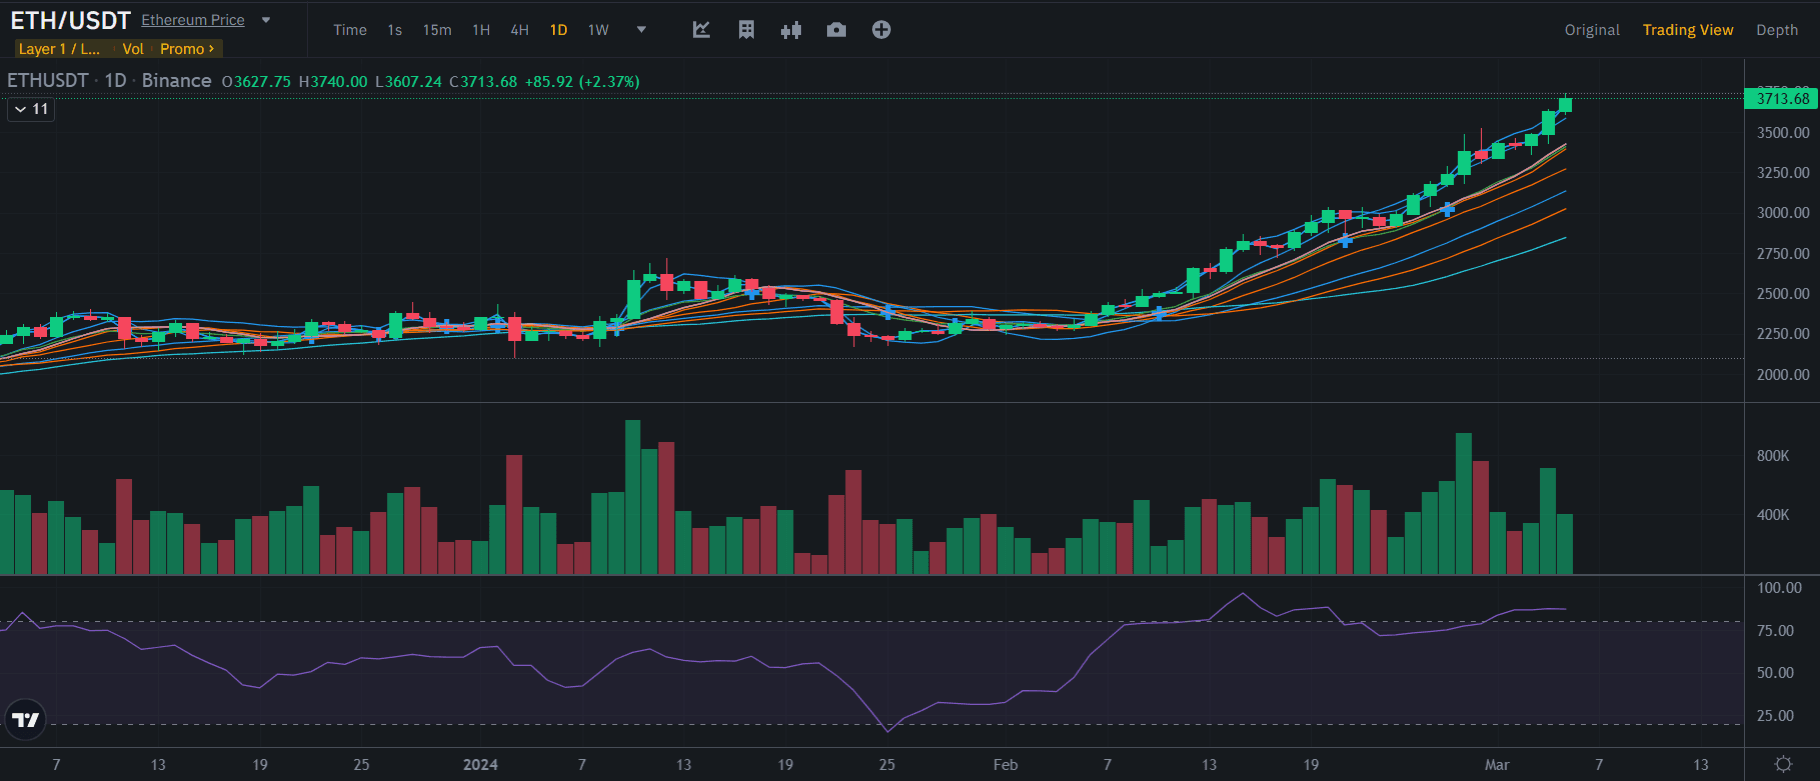Screen dimensions: 1820x781
Task: Click the TradingView logo badge
Action: click(25, 719)
